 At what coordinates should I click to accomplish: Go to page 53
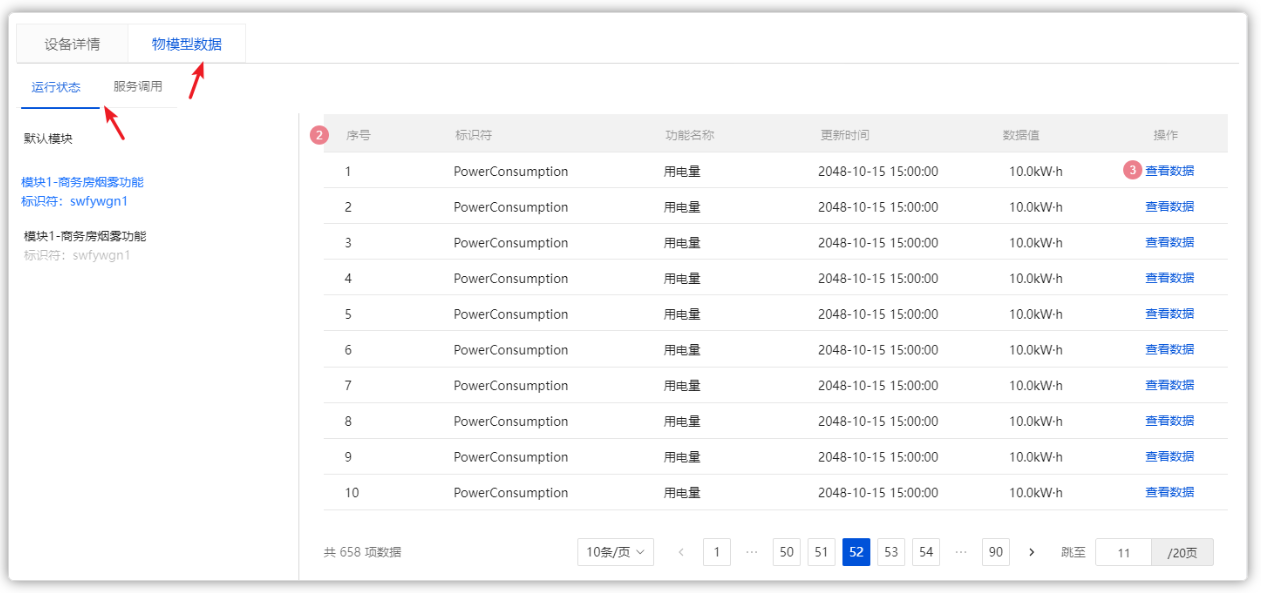click(891, 552)
